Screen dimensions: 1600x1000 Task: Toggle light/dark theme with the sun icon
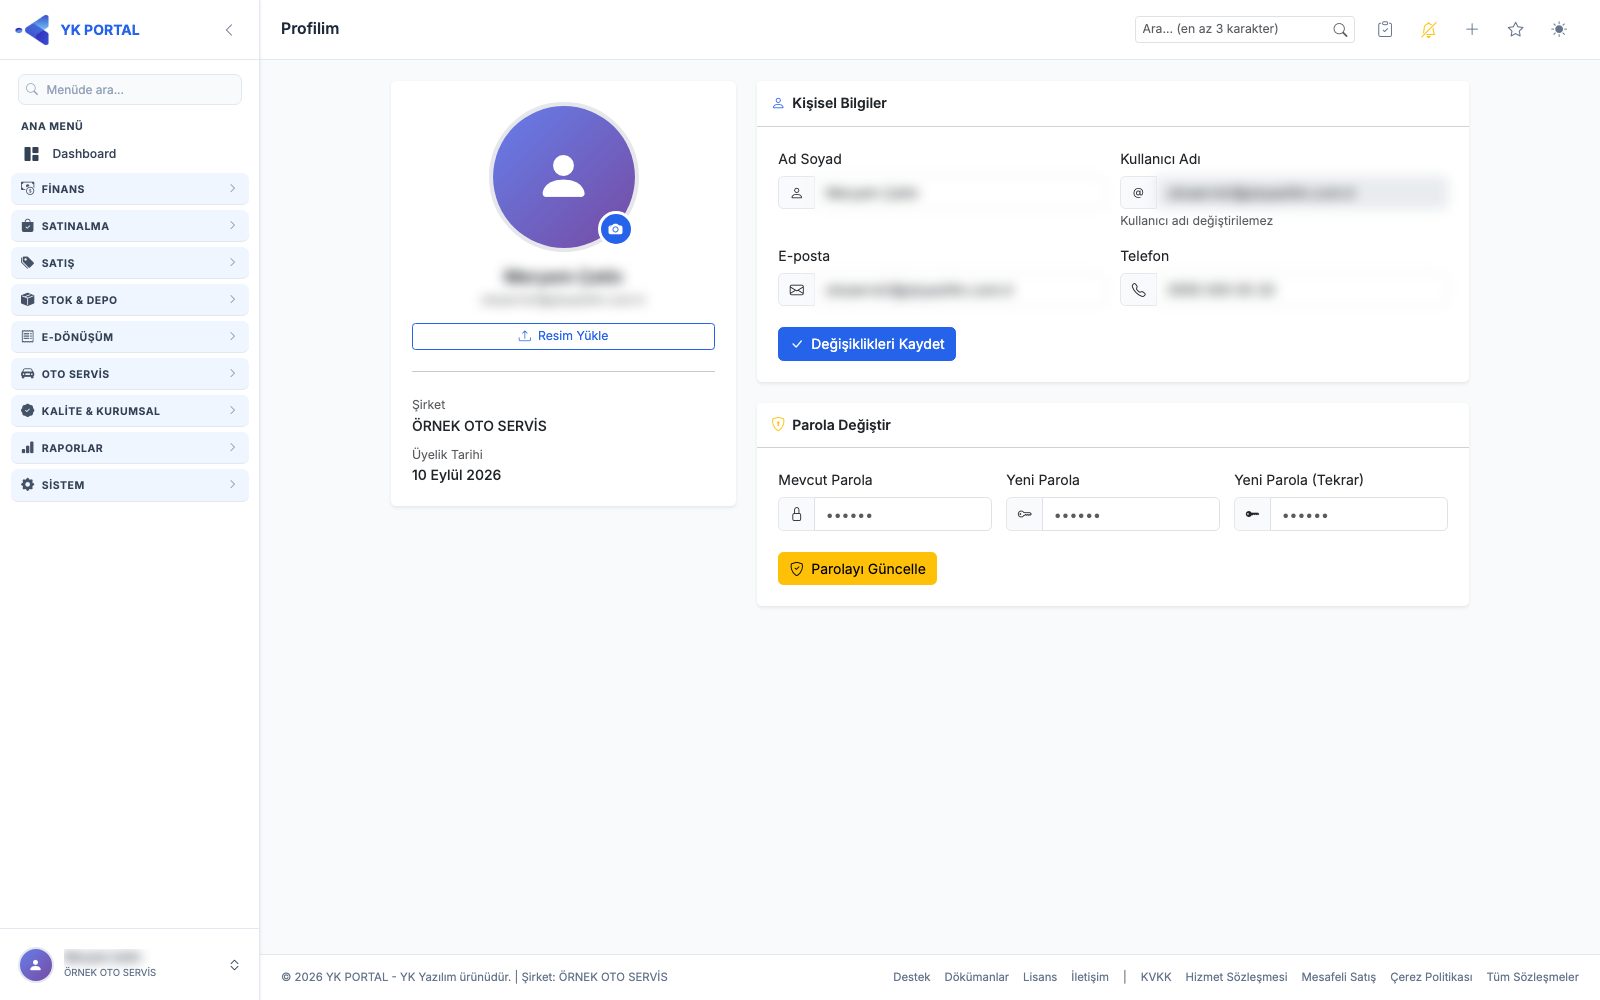click(x=1559, y=30)
